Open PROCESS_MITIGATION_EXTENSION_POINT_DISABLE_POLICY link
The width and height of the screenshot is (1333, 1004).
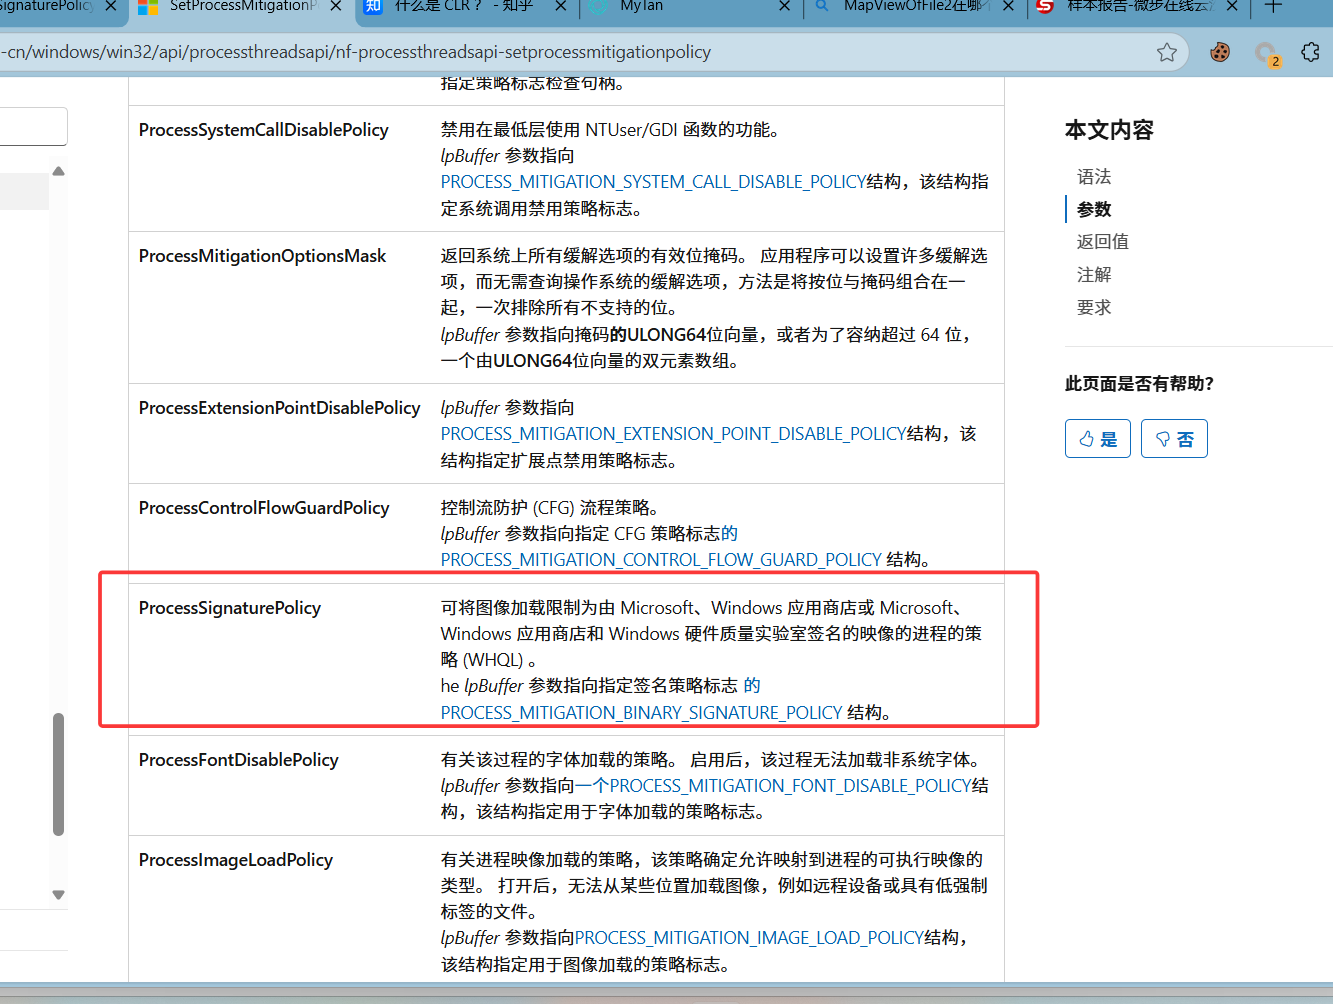pyautogui.click(x=673, y=434)
